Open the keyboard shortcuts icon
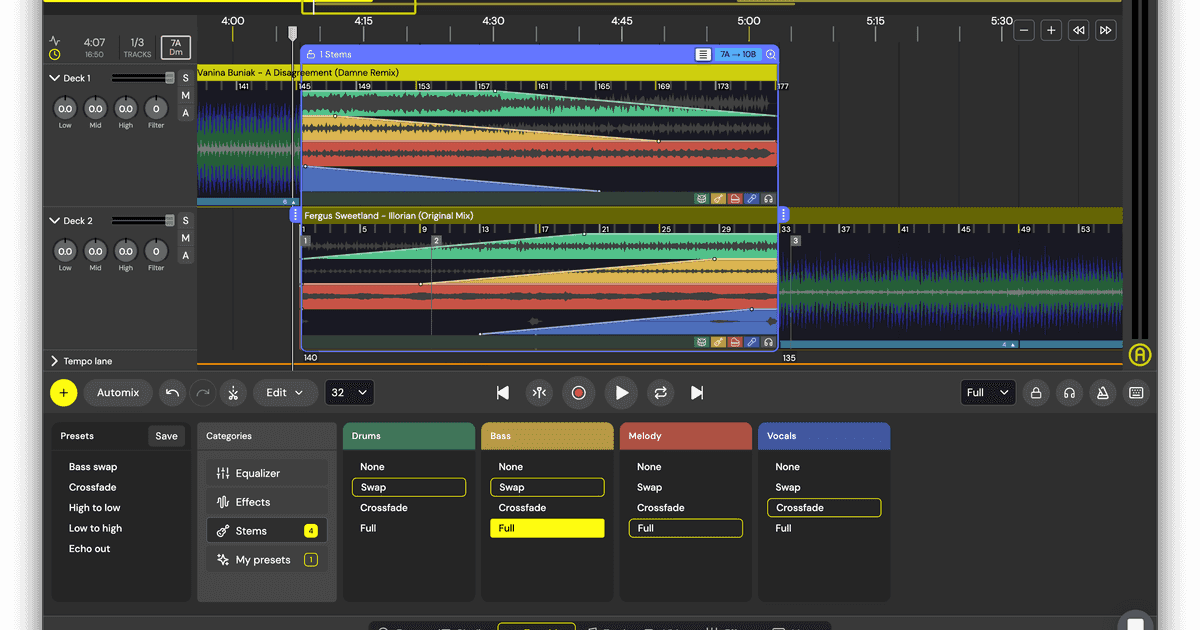The height and width of the screenshot is (630, 1200). coord(1136,393)
